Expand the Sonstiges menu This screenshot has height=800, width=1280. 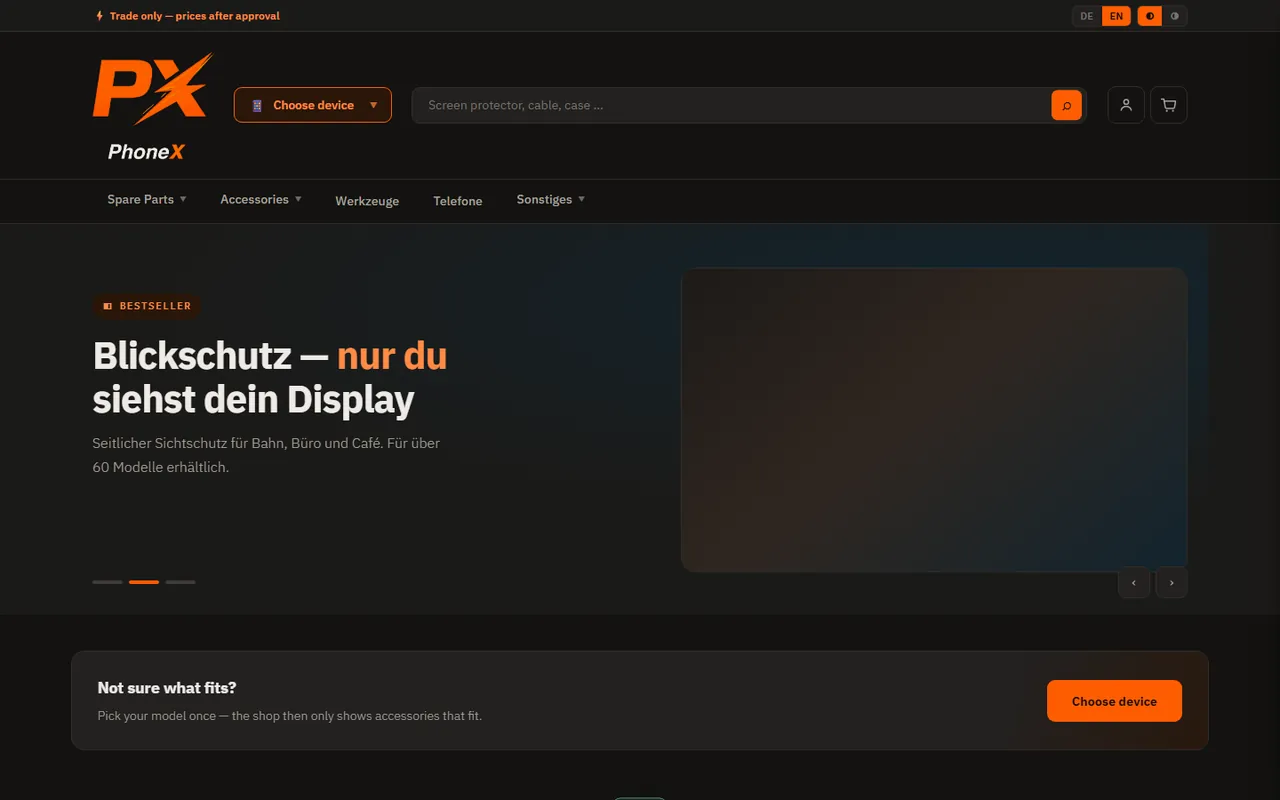coord(551,200)
